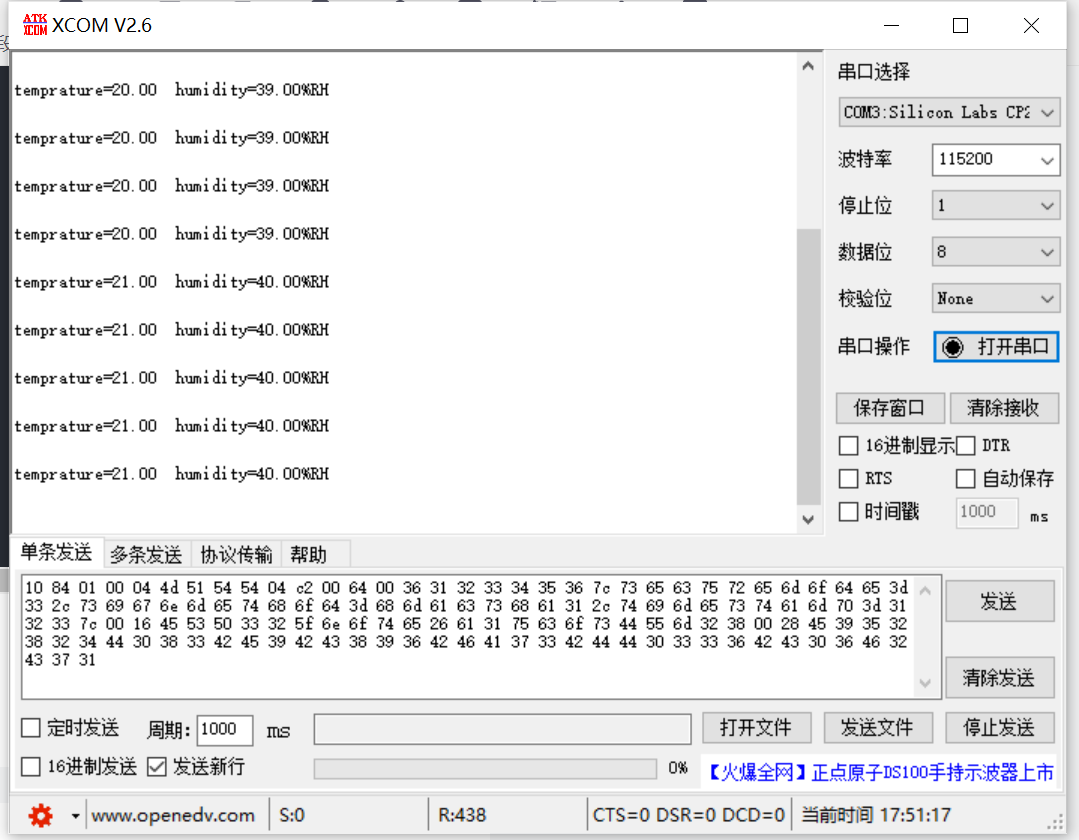The width and height of the screenshot is (1079, 840).
Task: Click 当前时间 17:51:17 status text
Action: [x=876, y=816]
